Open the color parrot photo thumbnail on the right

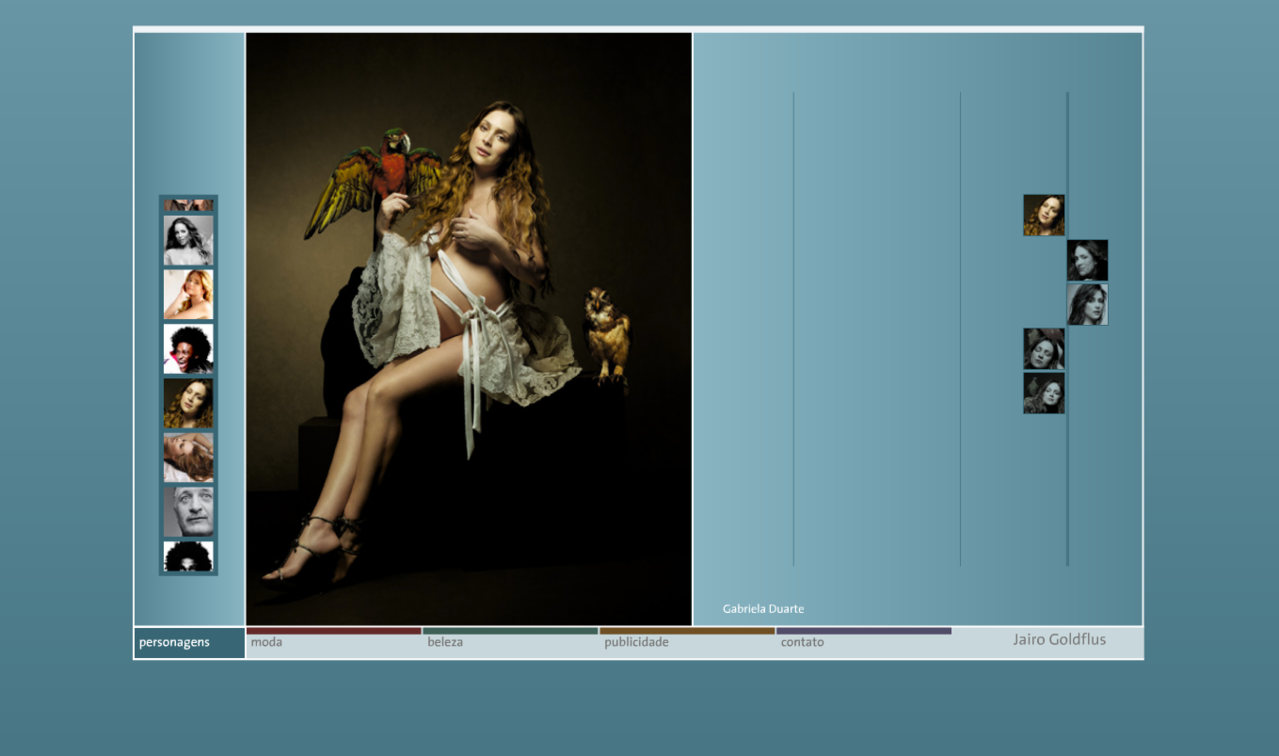point(1044,215)
